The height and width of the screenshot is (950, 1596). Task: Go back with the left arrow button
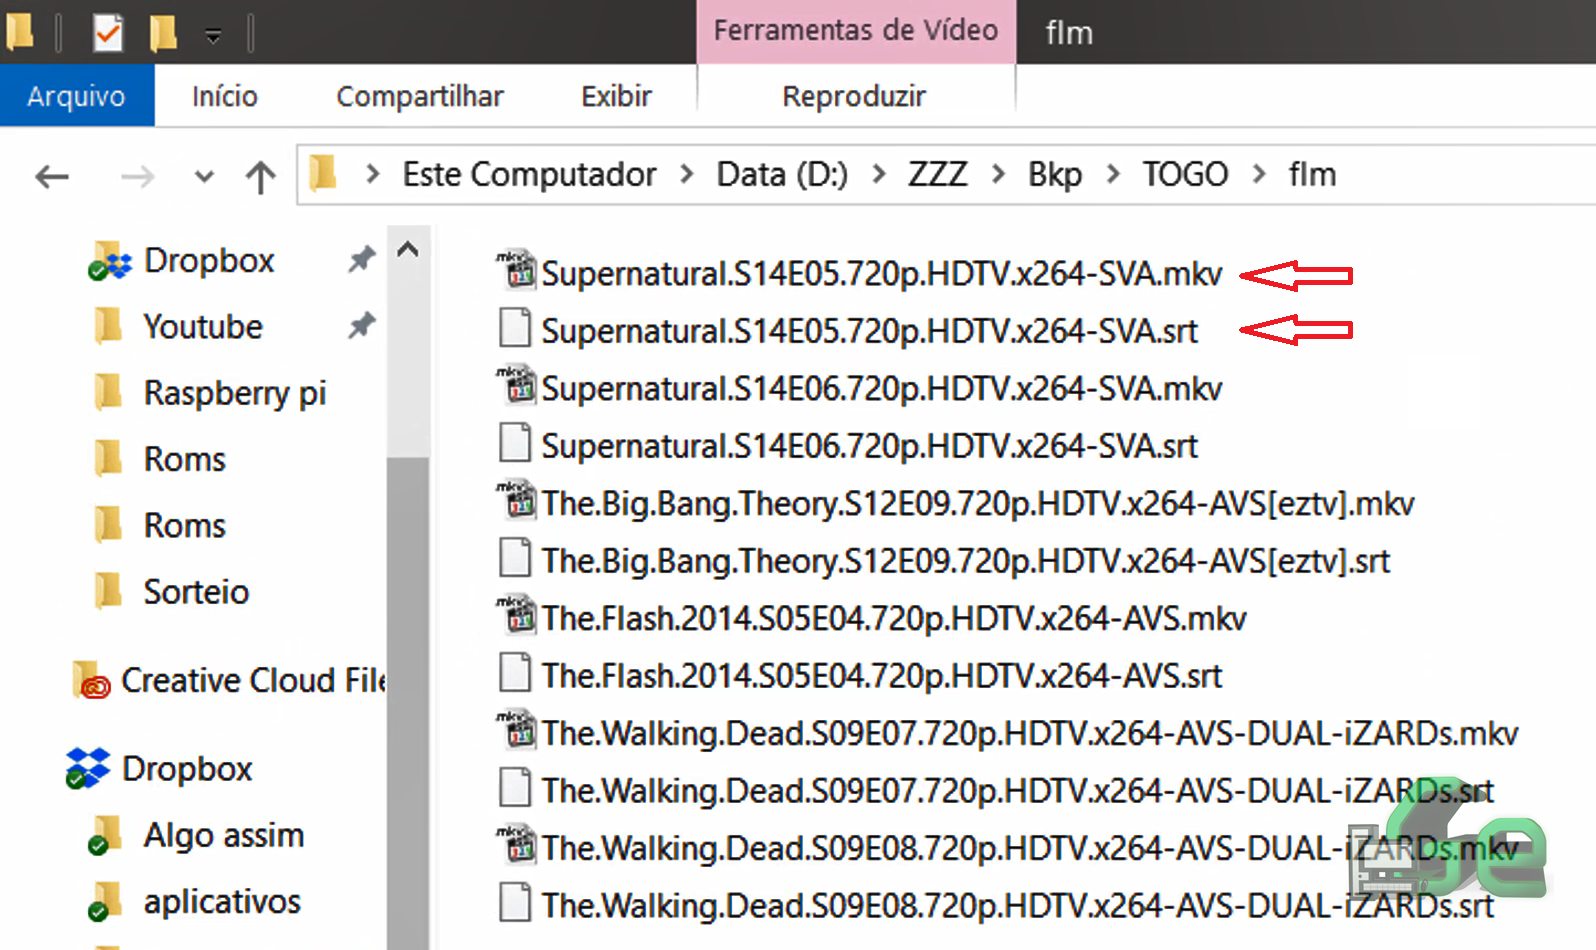click(52, 177)
